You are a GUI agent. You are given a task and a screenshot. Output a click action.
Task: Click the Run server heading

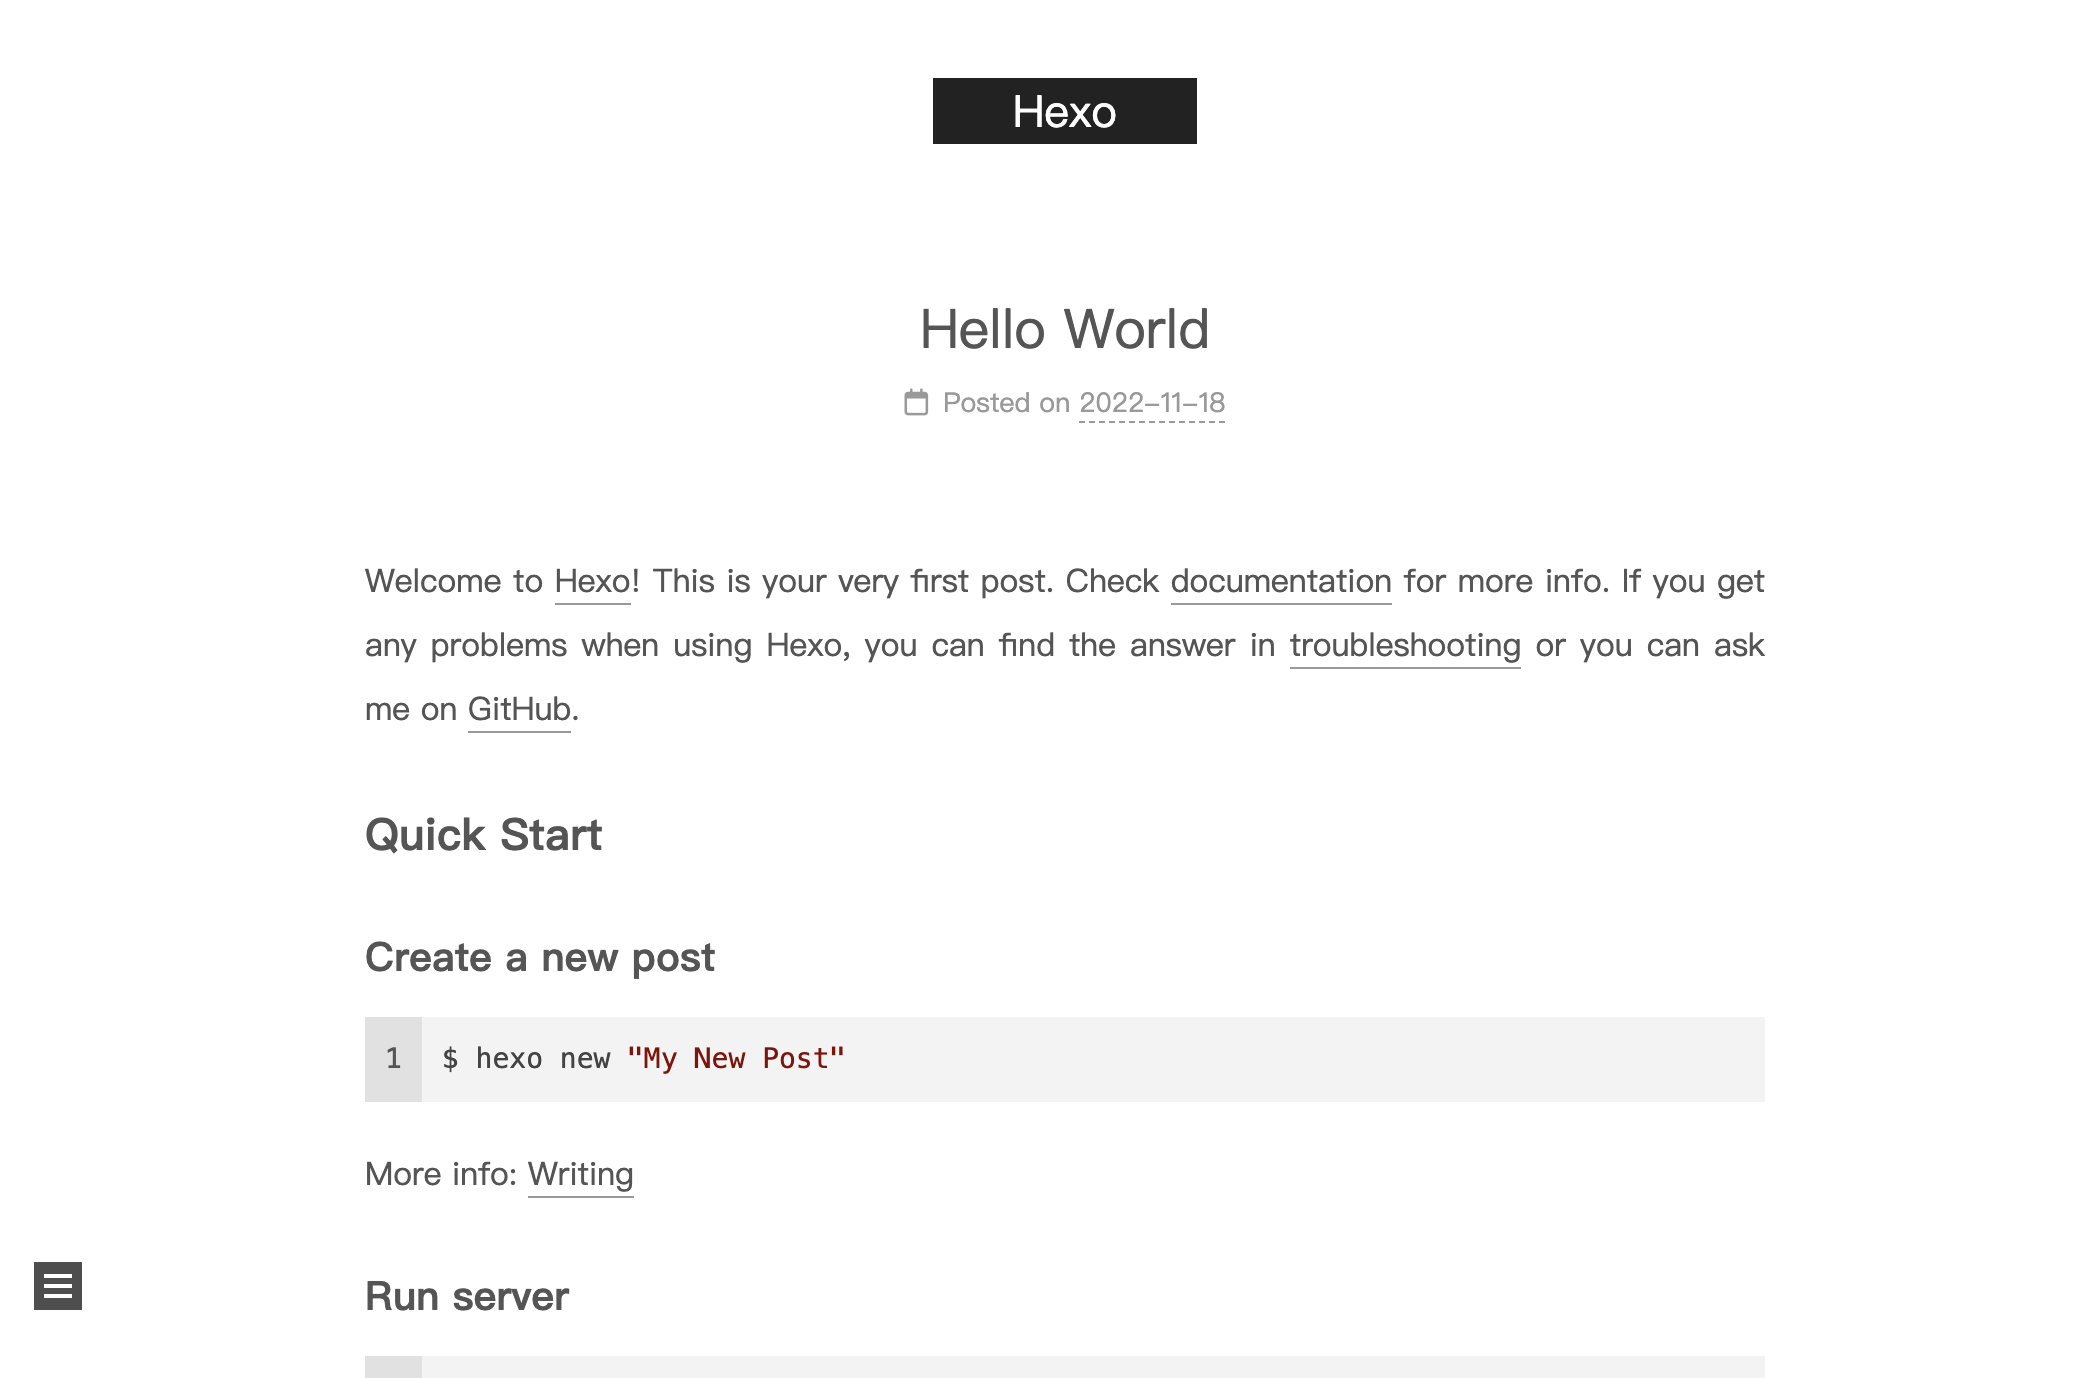(x=467, y=1296)
